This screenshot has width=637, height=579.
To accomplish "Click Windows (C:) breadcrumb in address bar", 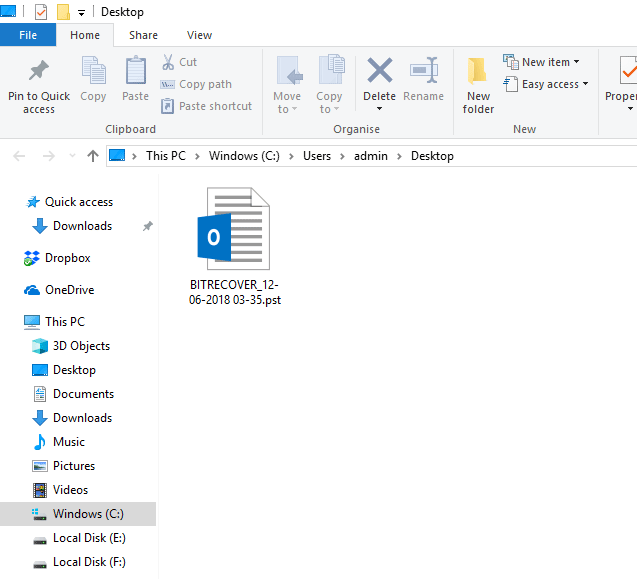I will (244, 156).
